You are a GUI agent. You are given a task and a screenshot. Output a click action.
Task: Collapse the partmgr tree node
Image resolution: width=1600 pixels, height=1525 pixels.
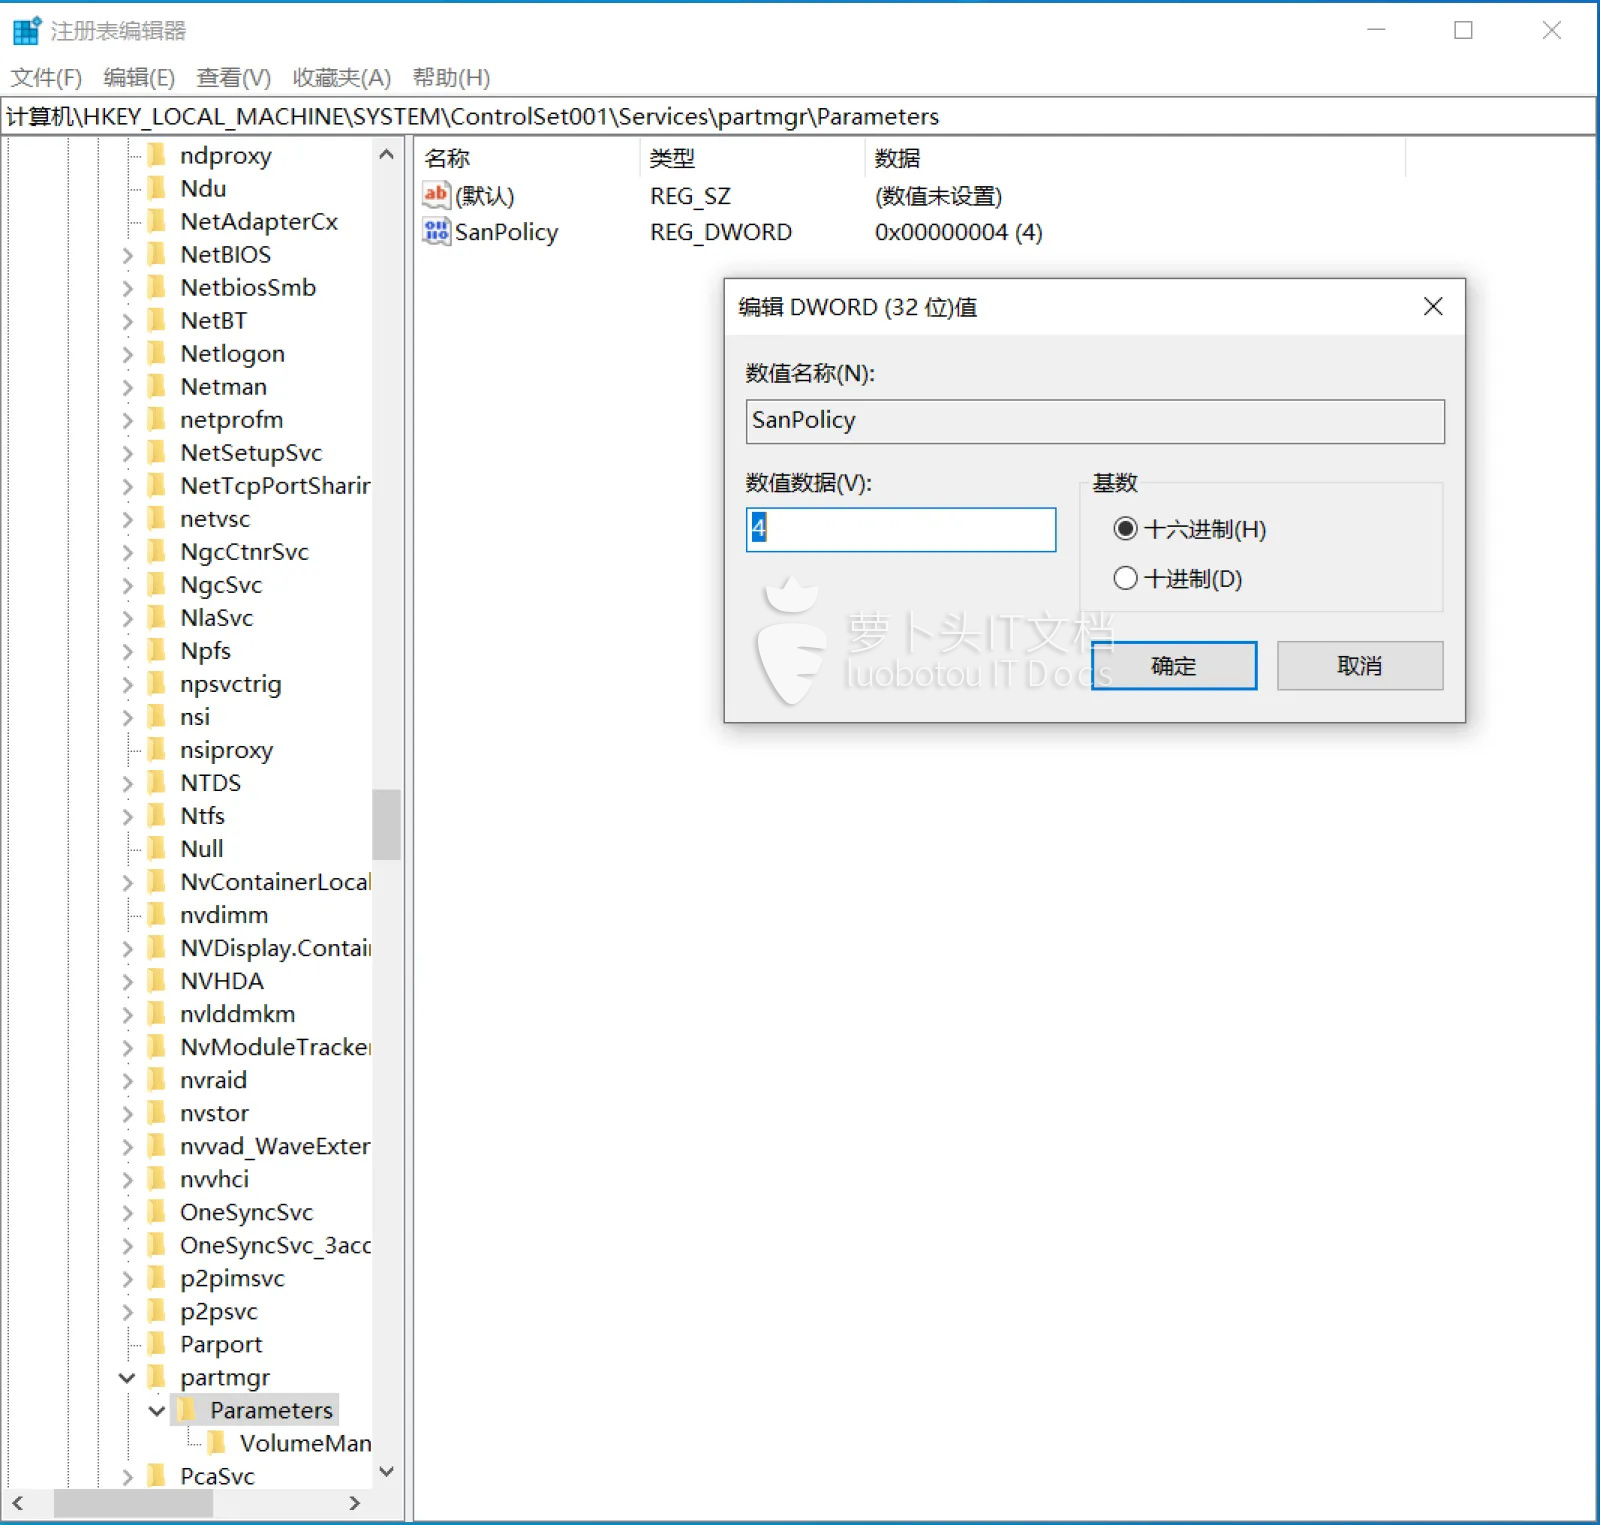(x=127, y=1377)
